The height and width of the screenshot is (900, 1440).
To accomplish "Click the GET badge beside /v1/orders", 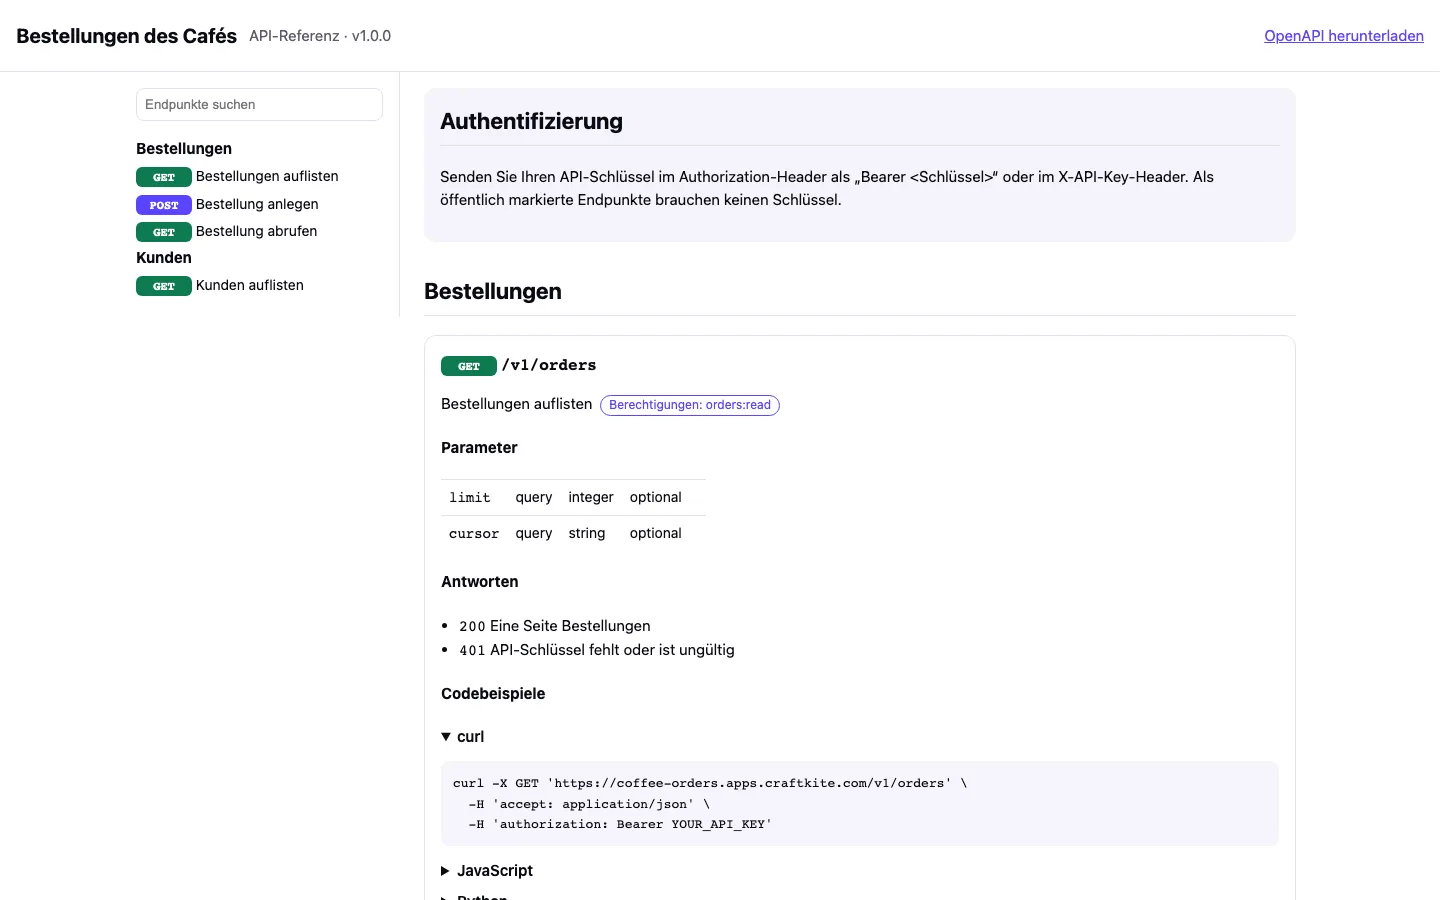I will (x=469, y=366).
